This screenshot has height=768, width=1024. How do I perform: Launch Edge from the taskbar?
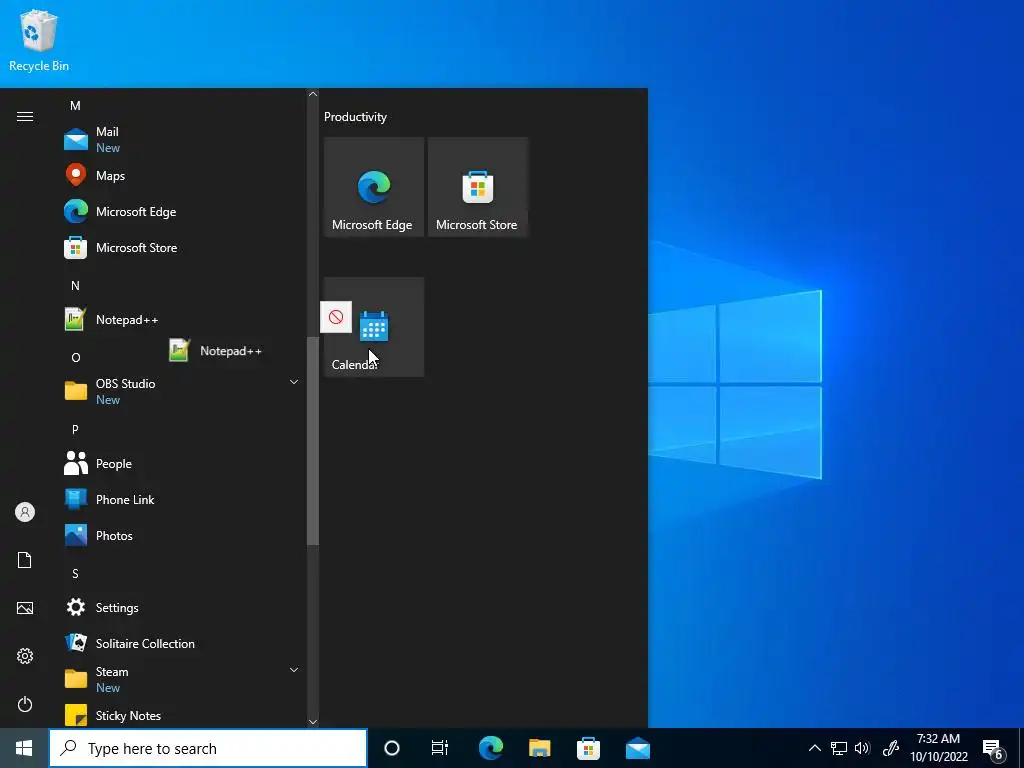coord(491,748)
